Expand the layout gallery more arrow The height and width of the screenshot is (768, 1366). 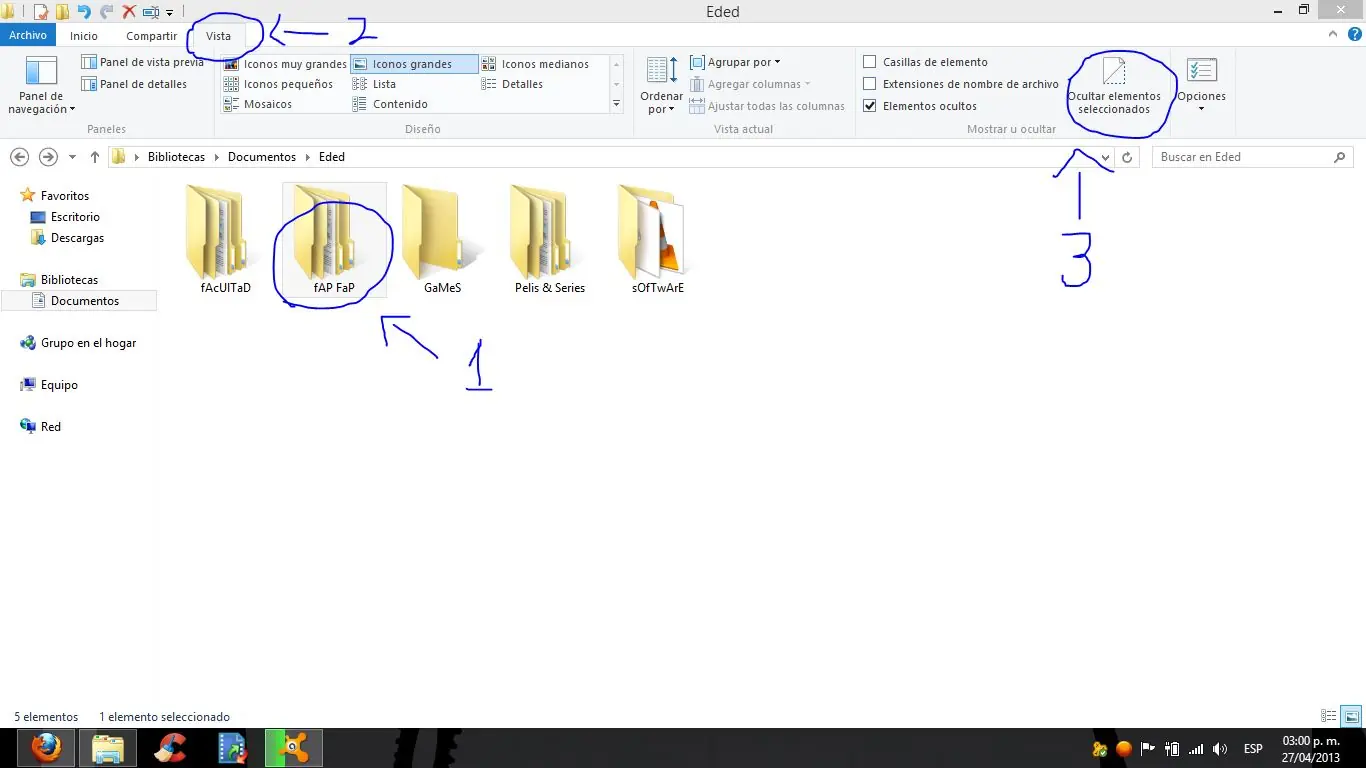(x=616, y=104)
